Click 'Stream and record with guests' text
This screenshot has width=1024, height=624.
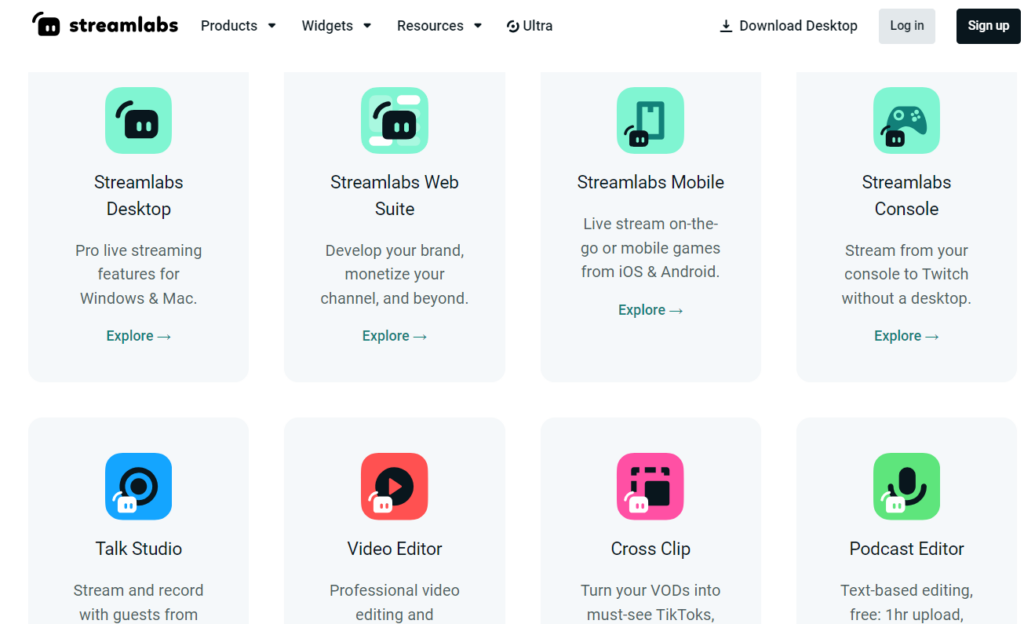138,602
